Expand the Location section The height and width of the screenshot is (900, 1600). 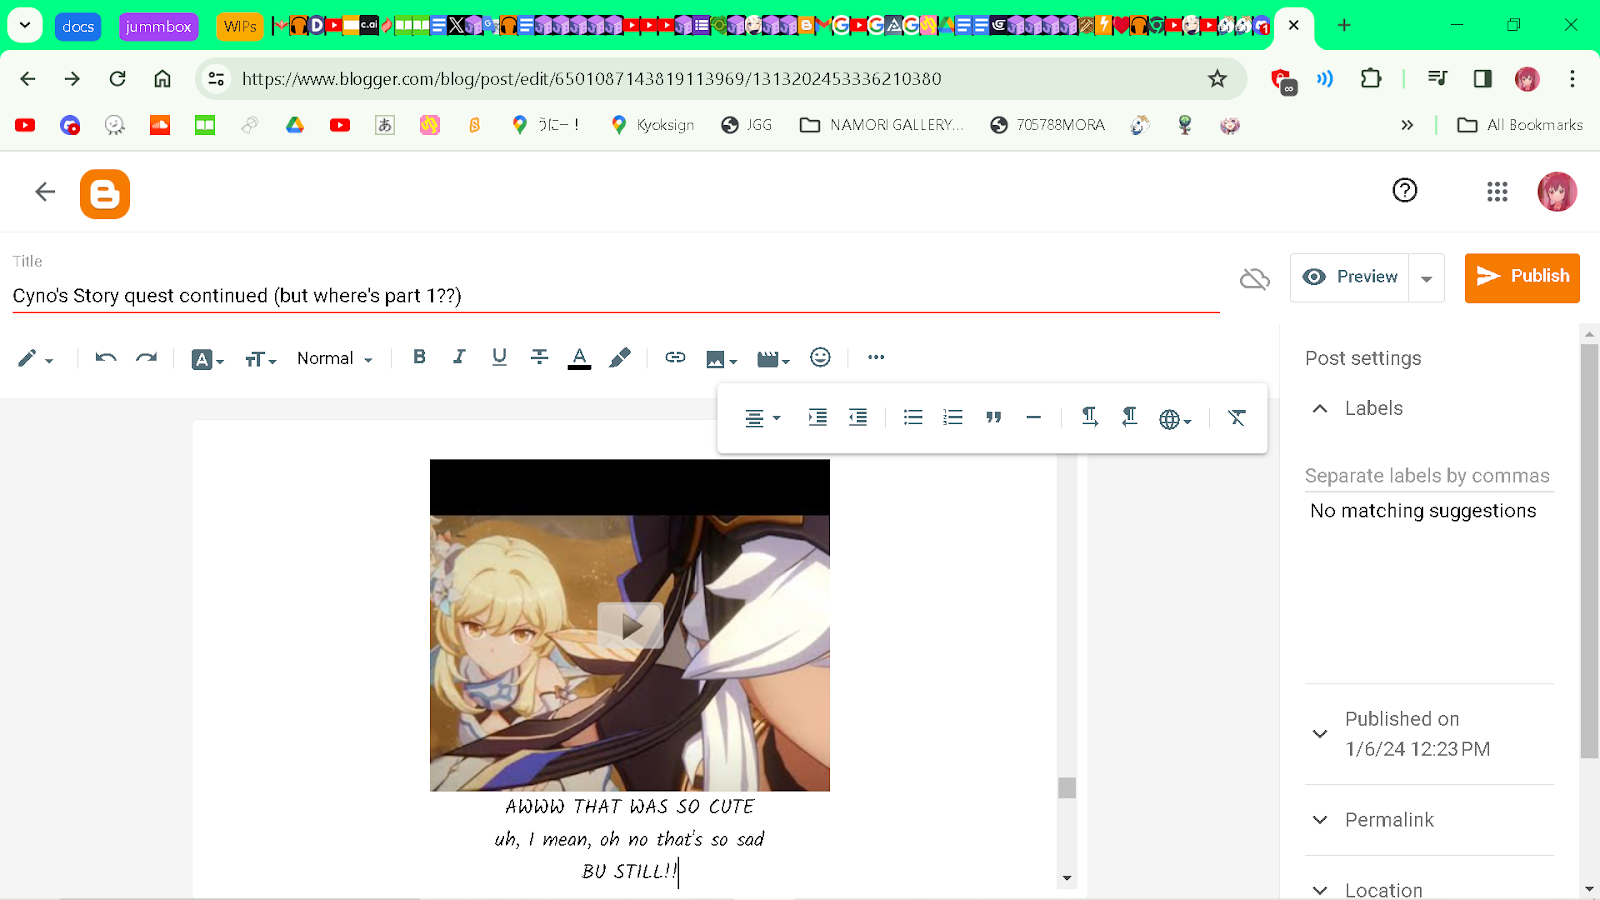pos(1320,890)
